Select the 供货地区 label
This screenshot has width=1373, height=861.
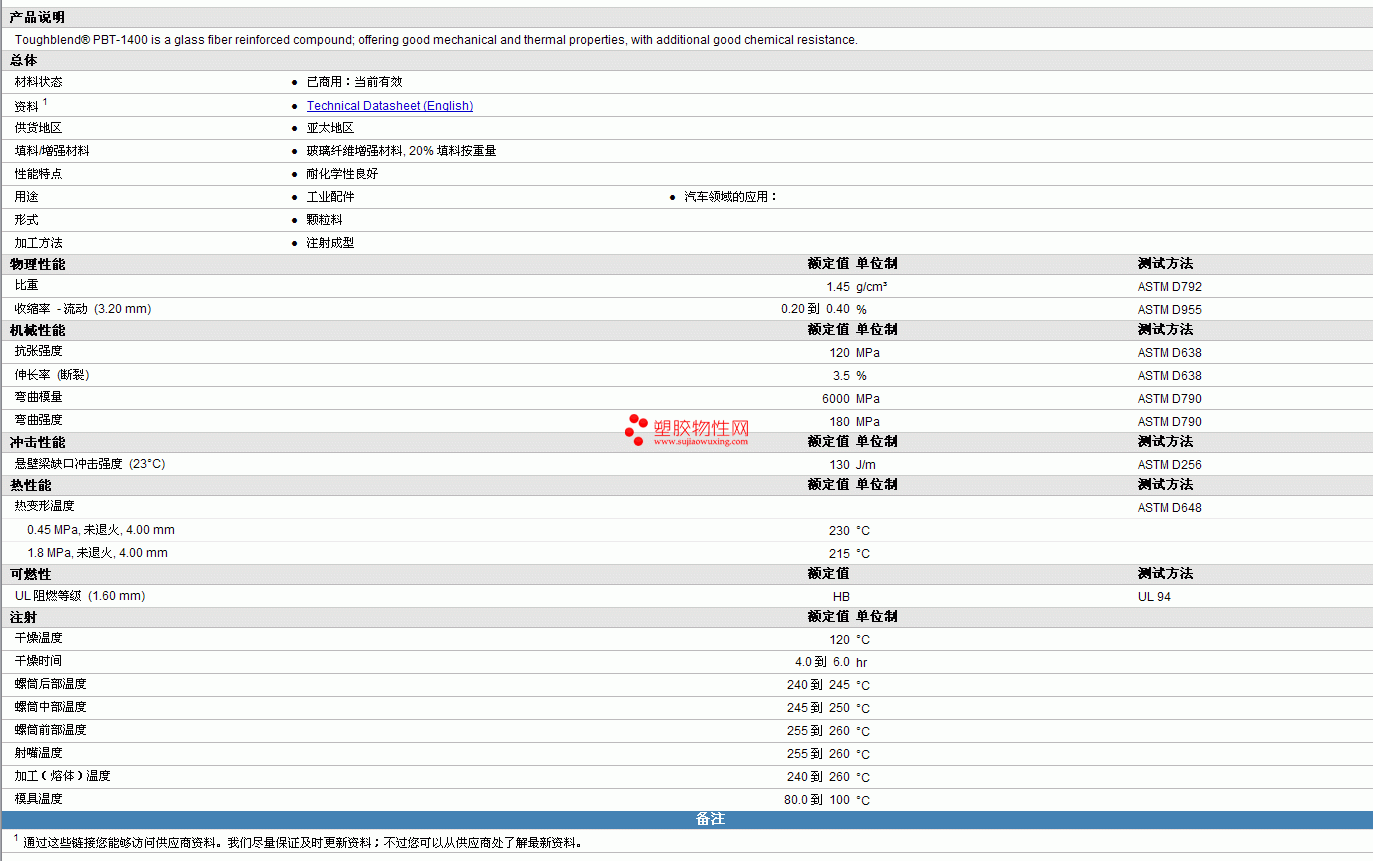(38, 128)
